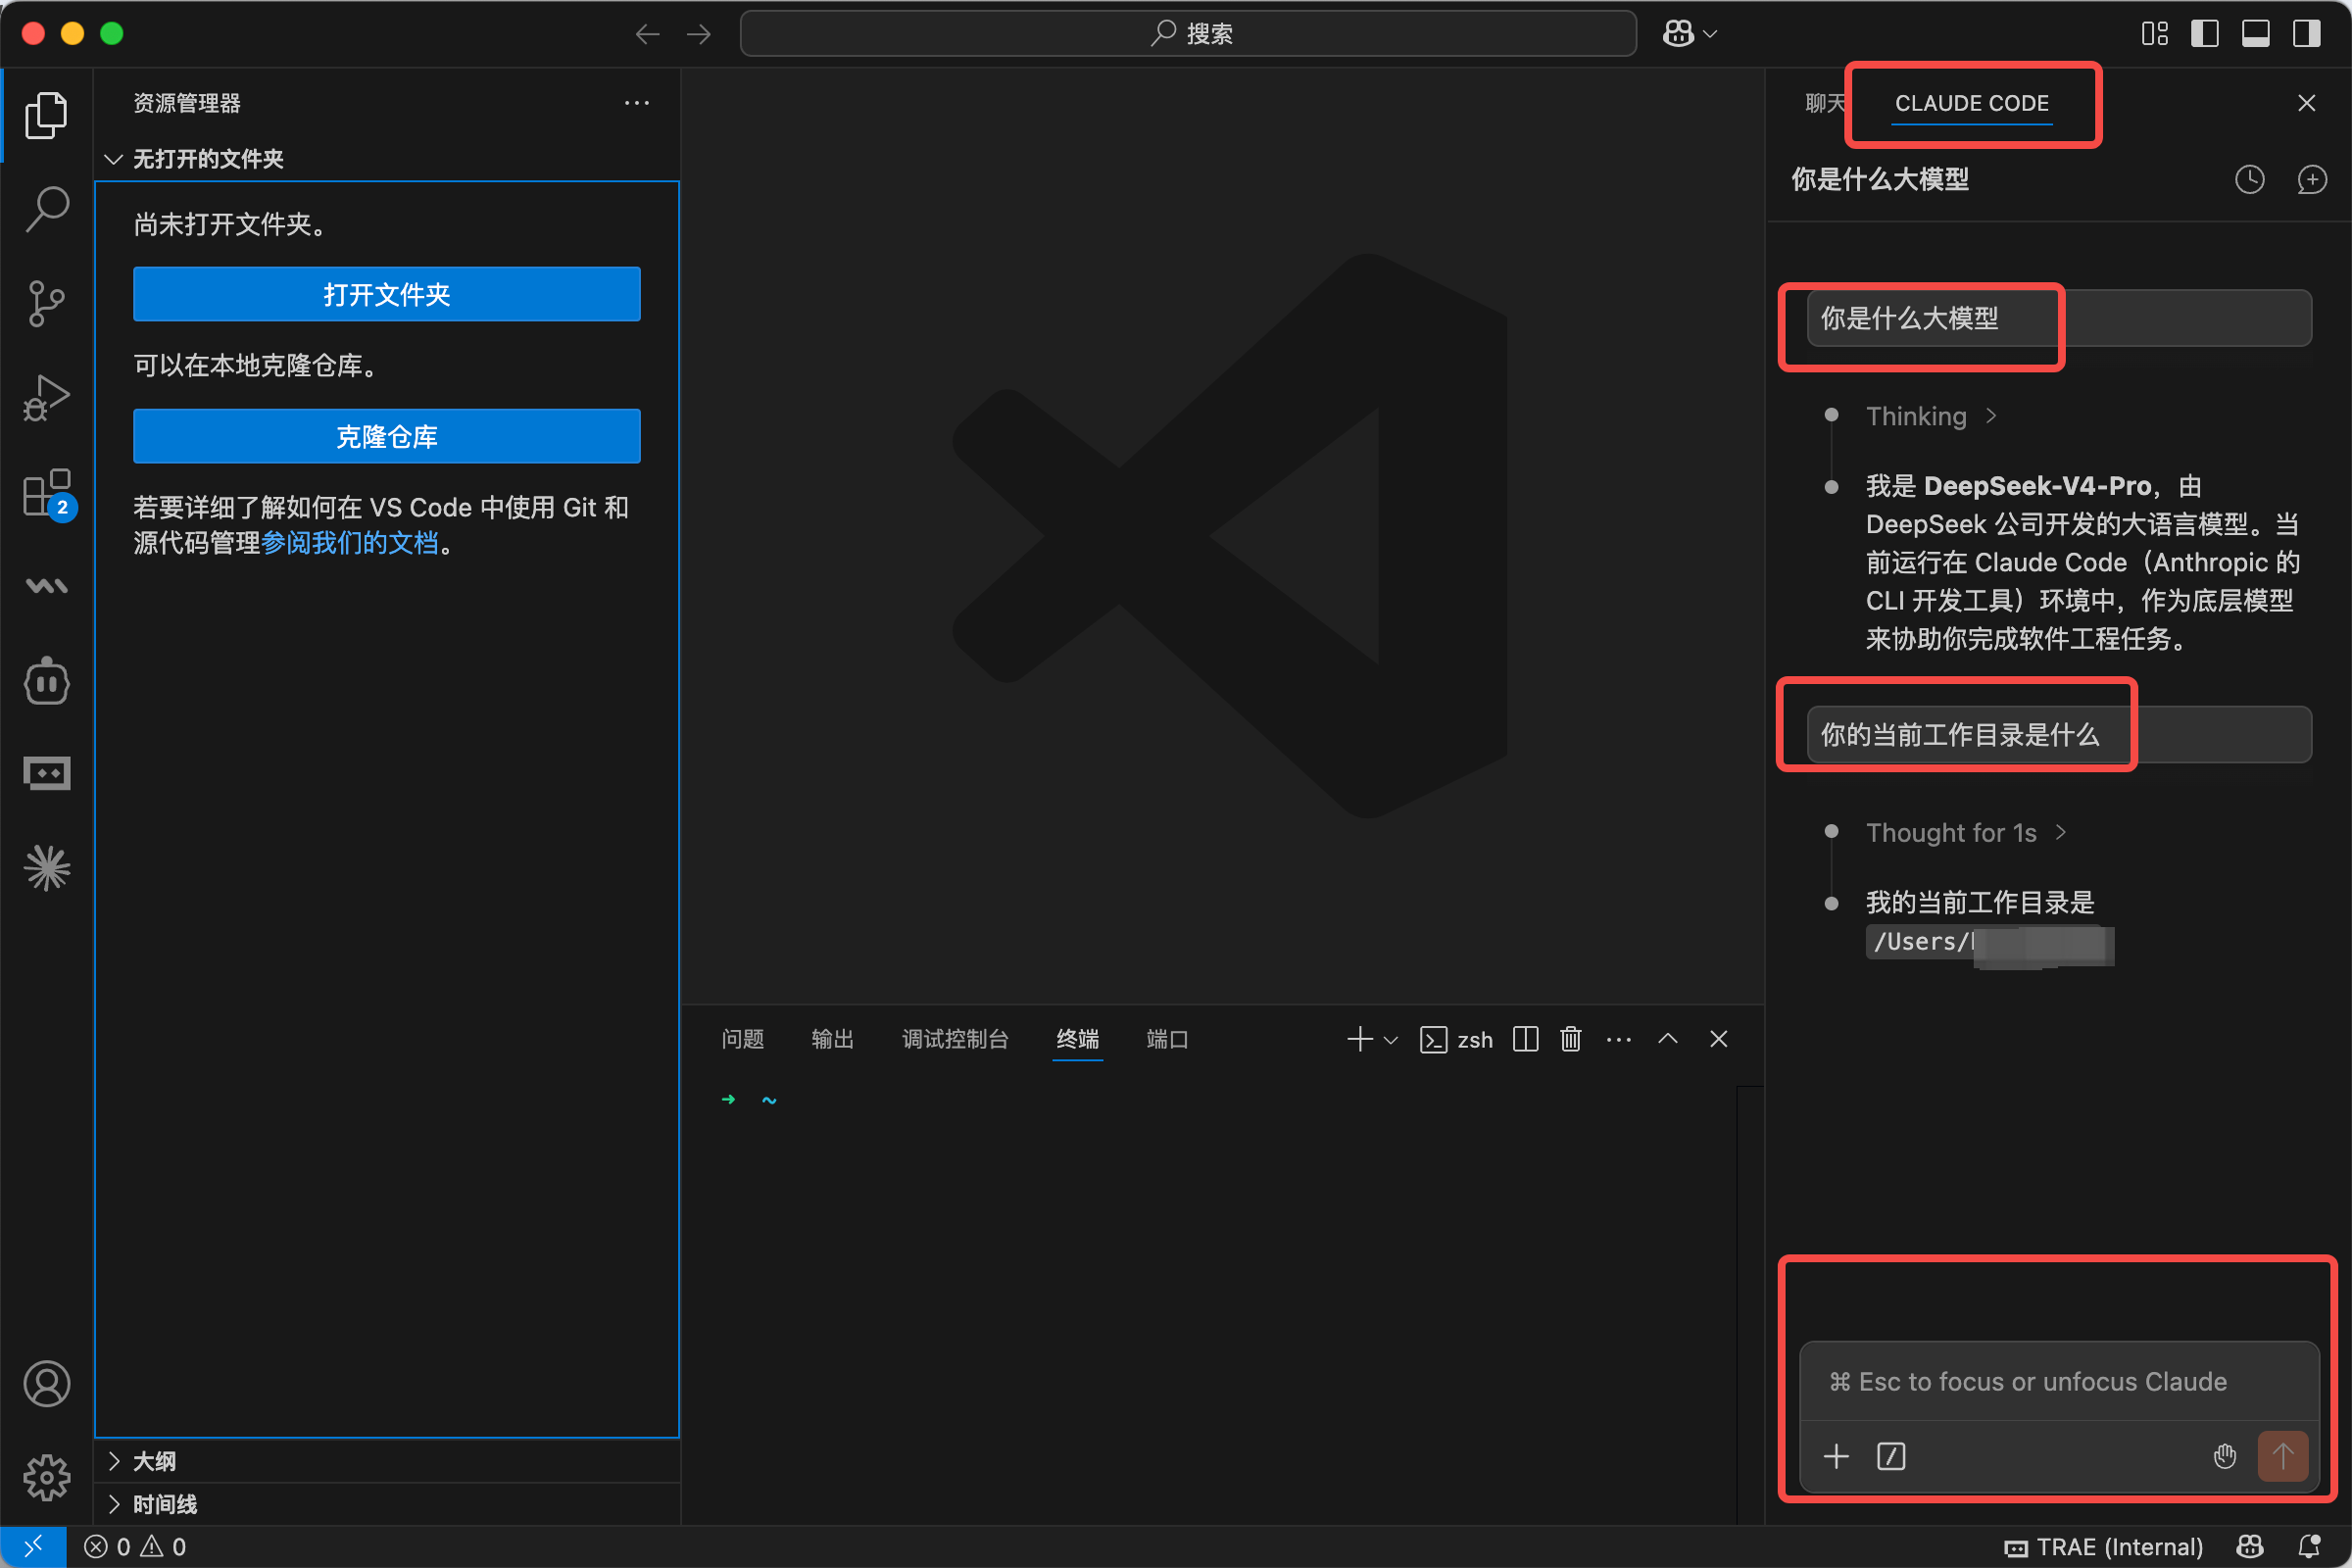Switch to the 终端 panel tab
Image resolution: width=2352 pixels, height=1568 pixels.
(x=1078, y=1040)
